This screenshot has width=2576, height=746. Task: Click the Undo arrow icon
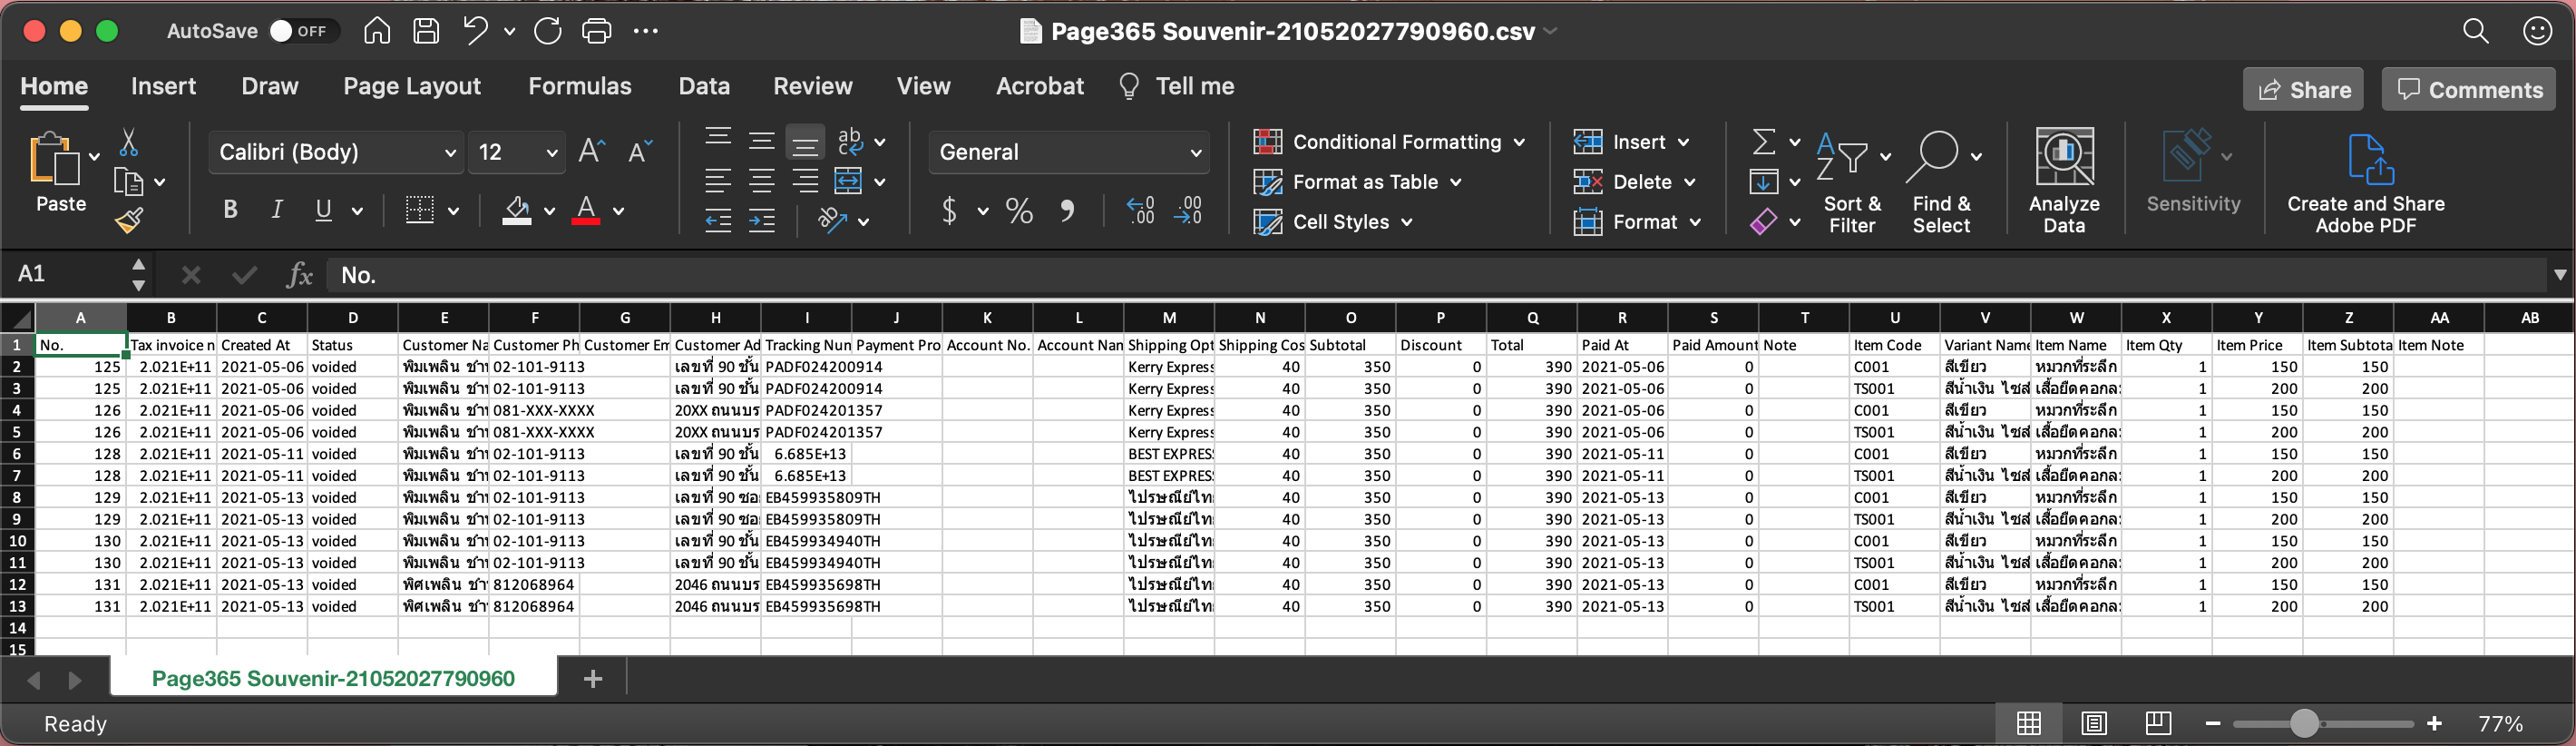coord(475,31)
